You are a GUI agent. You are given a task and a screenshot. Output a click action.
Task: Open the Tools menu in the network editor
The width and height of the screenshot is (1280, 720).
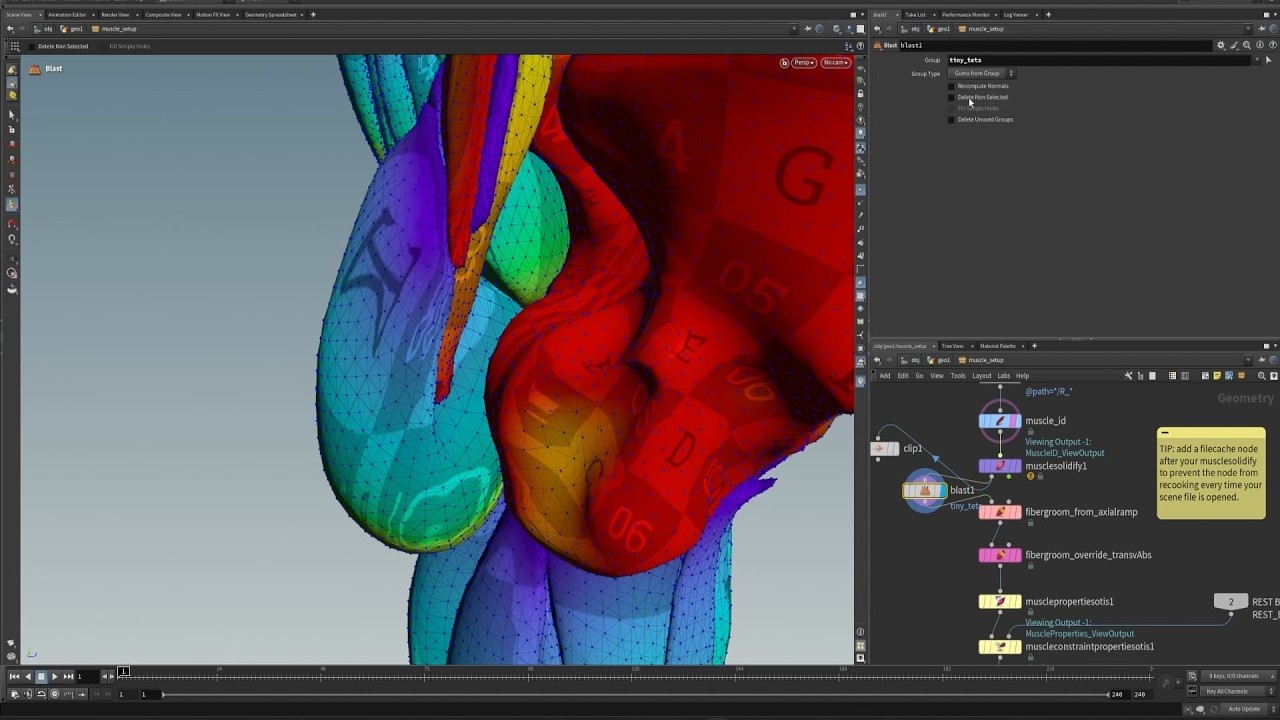pyautogui.click(x=958, y=376)
